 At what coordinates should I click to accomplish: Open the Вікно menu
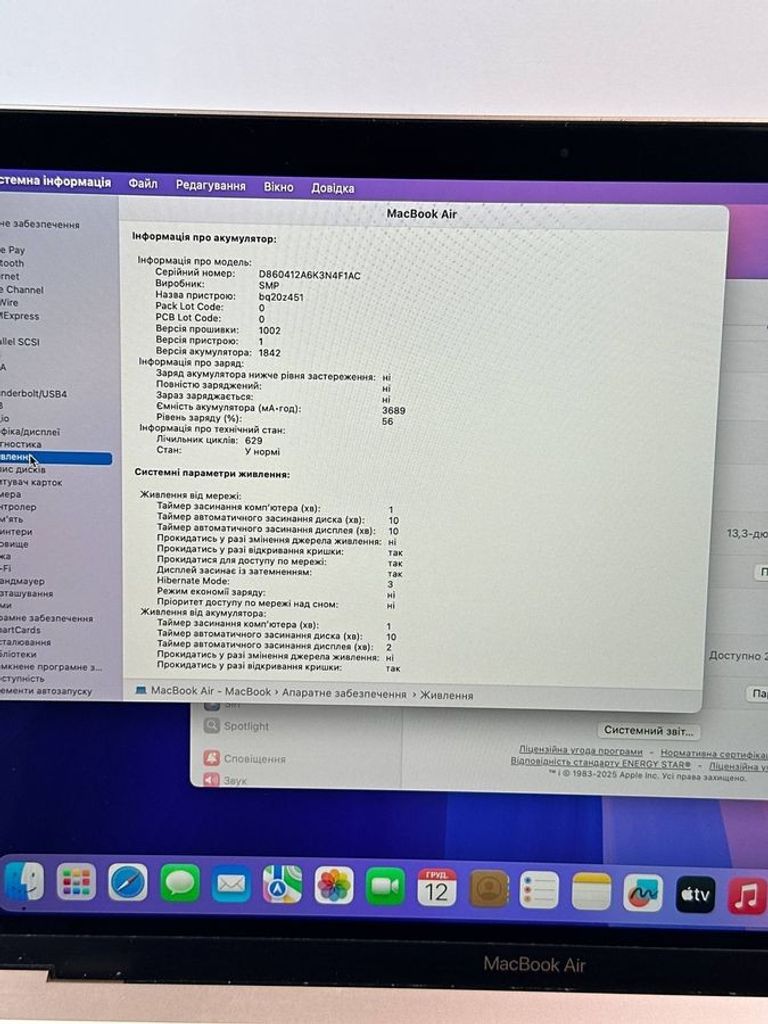tap(278, 187)
